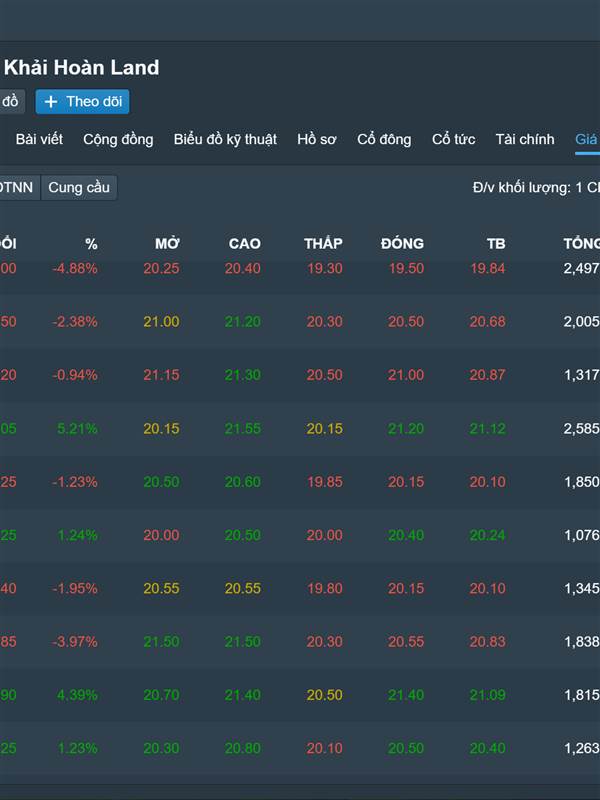Click the high price 20.80

243,748
